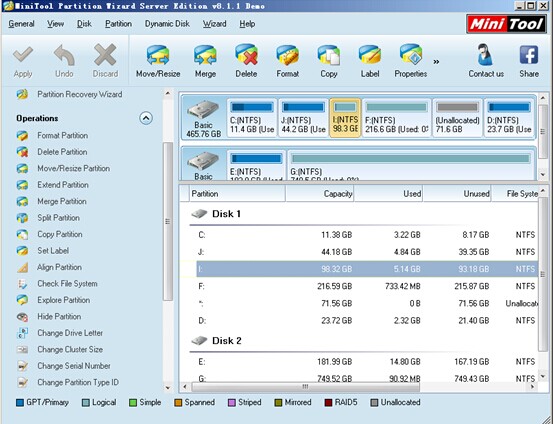Select partition J: row in list
The height and width of the screenshot is (424, 554).
click(x=367, y=252)
